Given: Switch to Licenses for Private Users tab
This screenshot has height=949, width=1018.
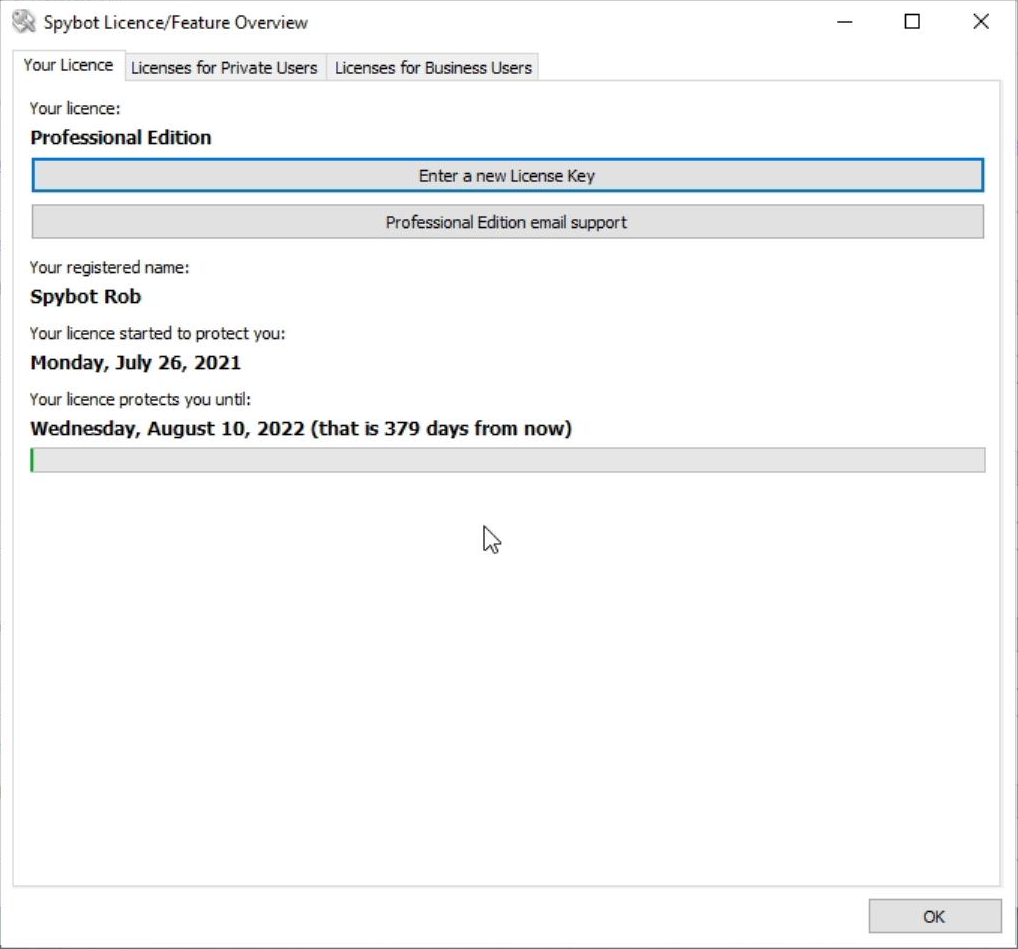Looking at the screenshot, I should point(224,68).
